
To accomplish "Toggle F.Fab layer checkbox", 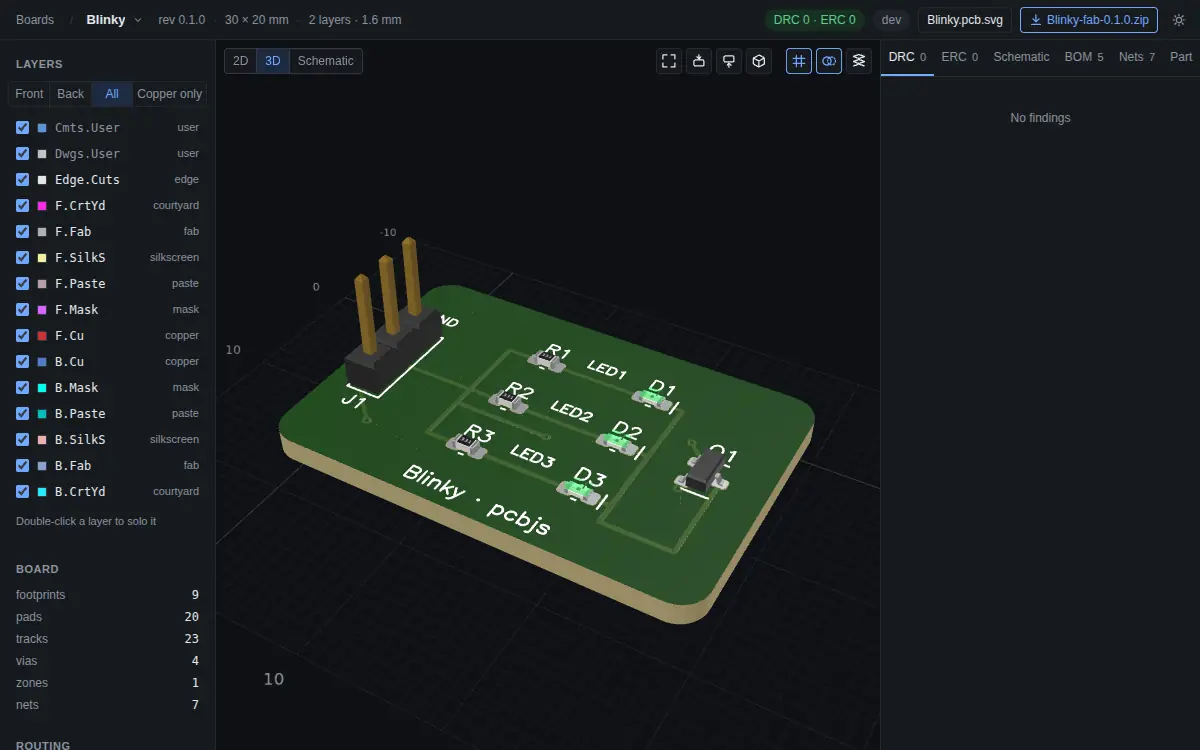I will point(23,231).
